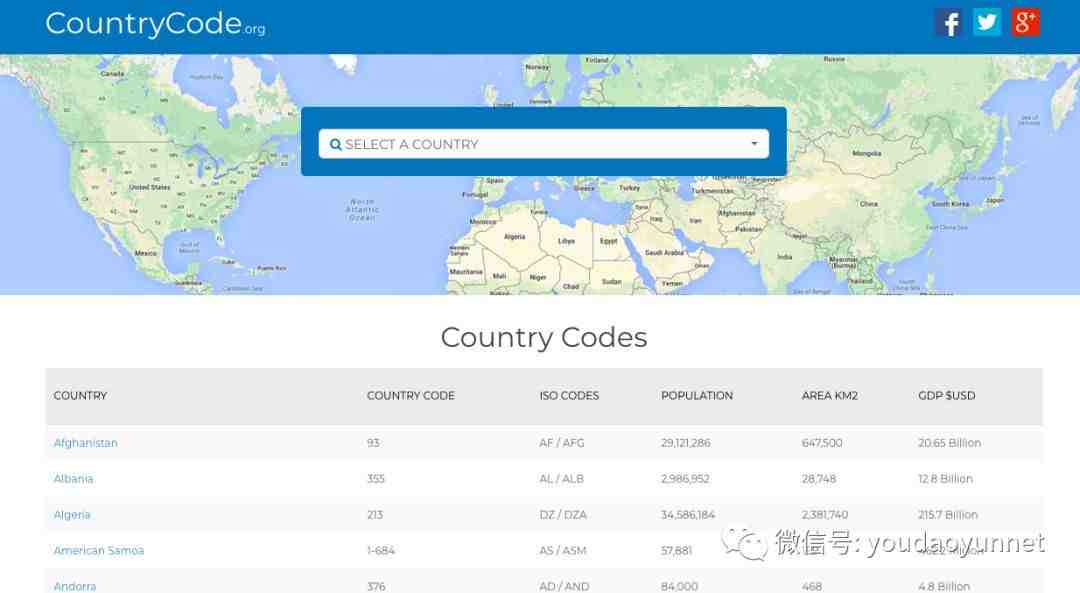Open the Albania country link

click(x=73, y=479)
